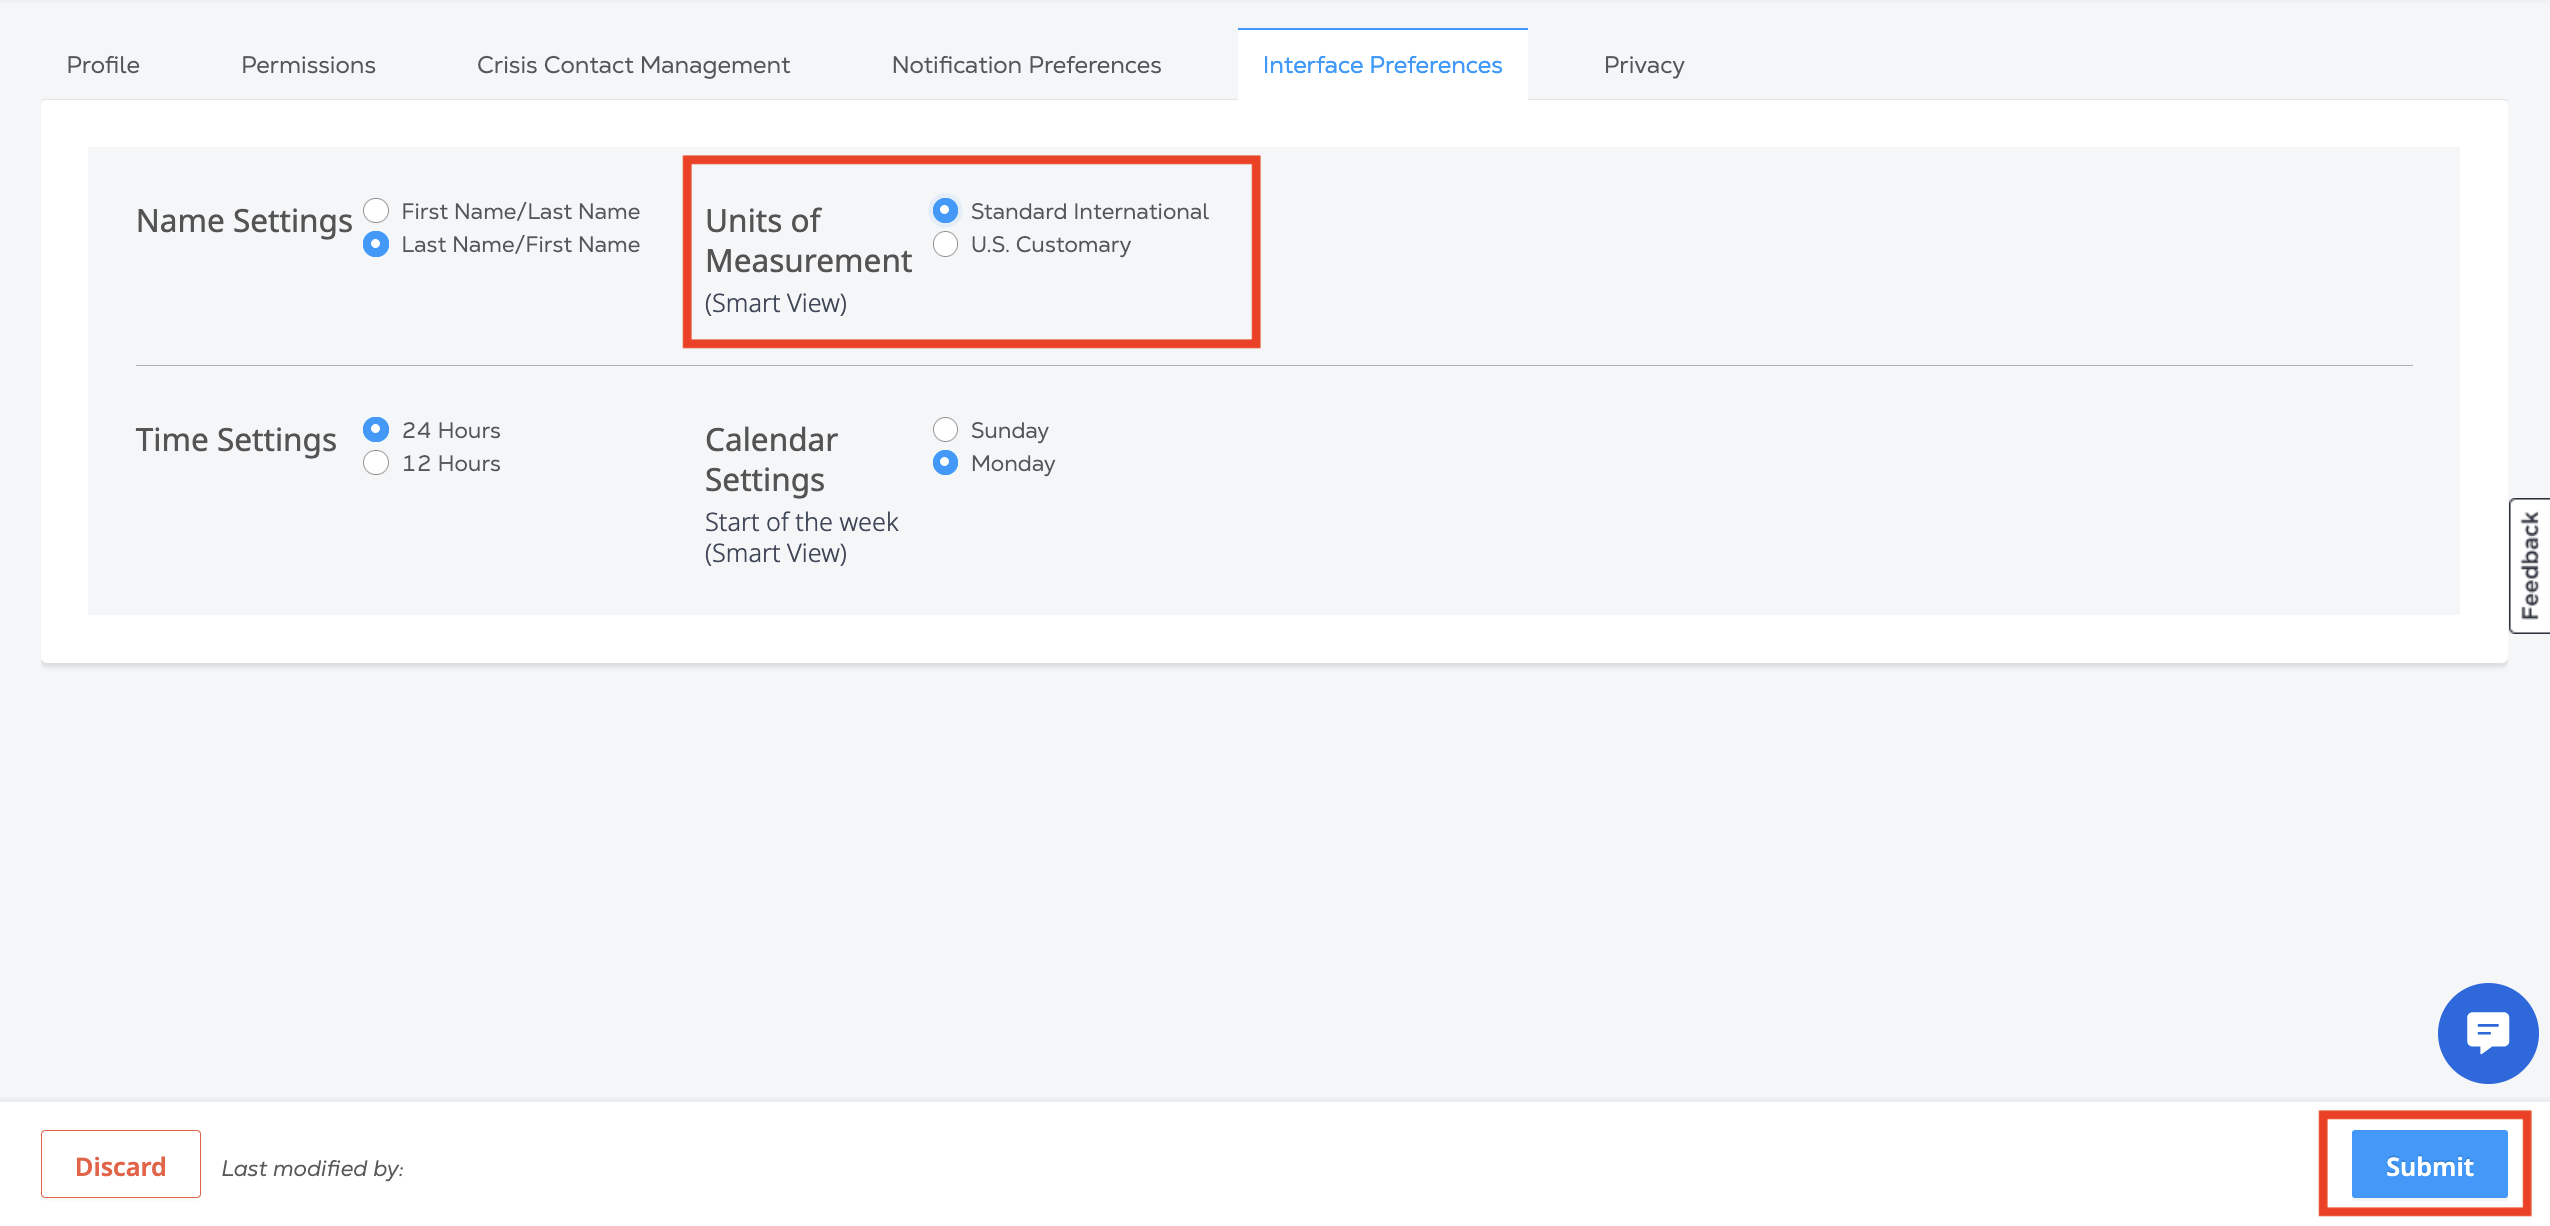Select Last Name/First Name radio option
The height and width of the screenshot is (1226, 2550).
tap(376, 244)
